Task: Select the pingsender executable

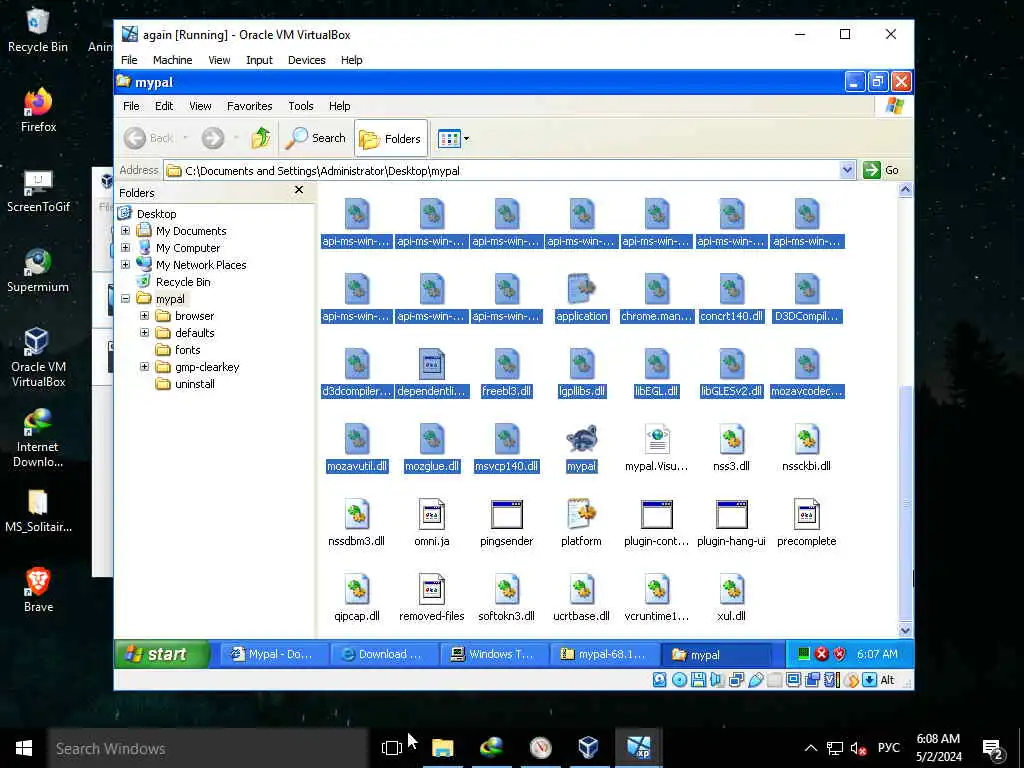Action: tap(506, 524)
